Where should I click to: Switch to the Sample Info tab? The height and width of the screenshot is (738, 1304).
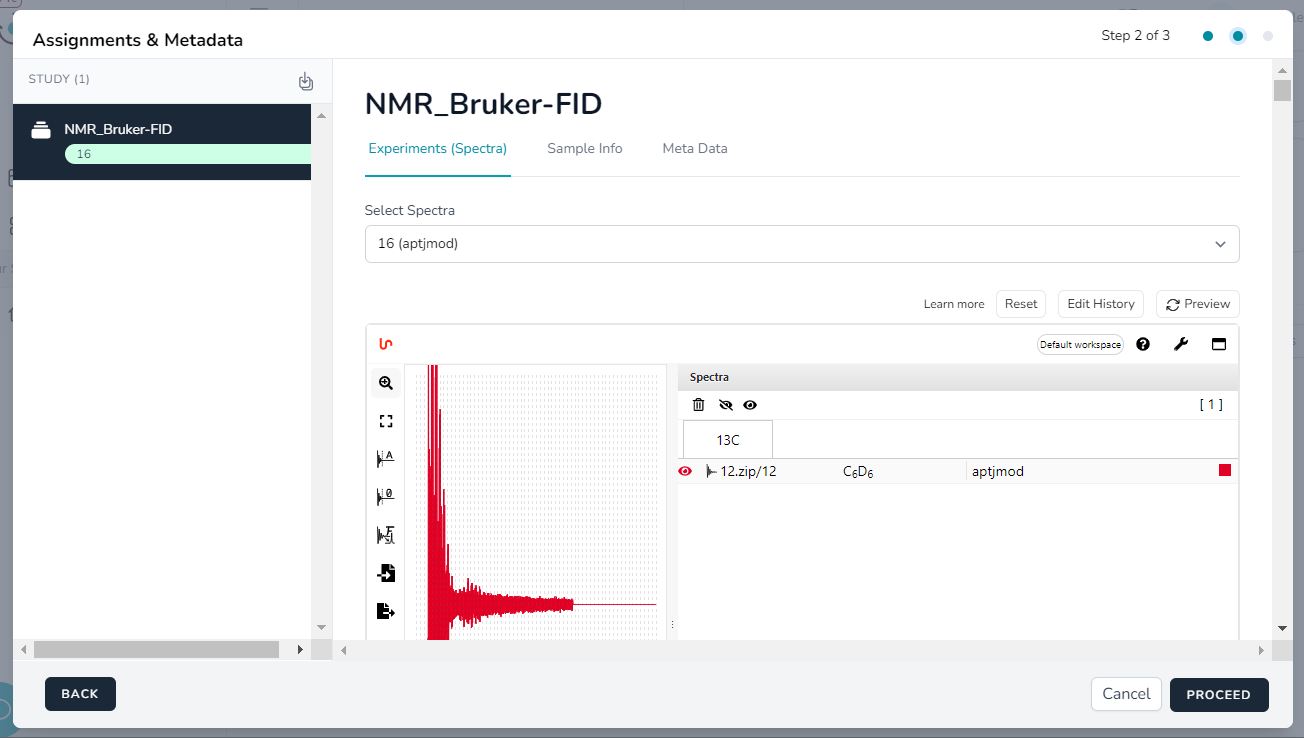(x=584, y=148)
